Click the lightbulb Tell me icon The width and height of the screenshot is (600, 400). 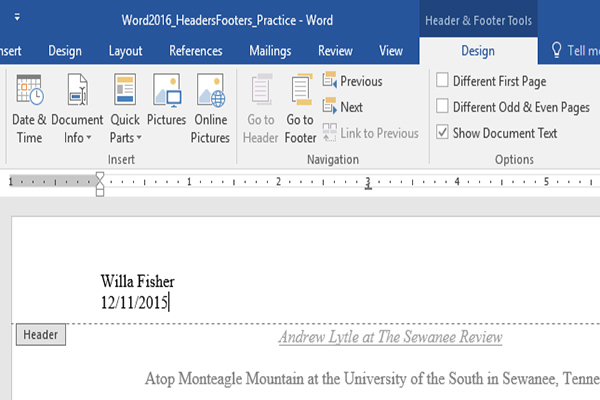(556, 50)
